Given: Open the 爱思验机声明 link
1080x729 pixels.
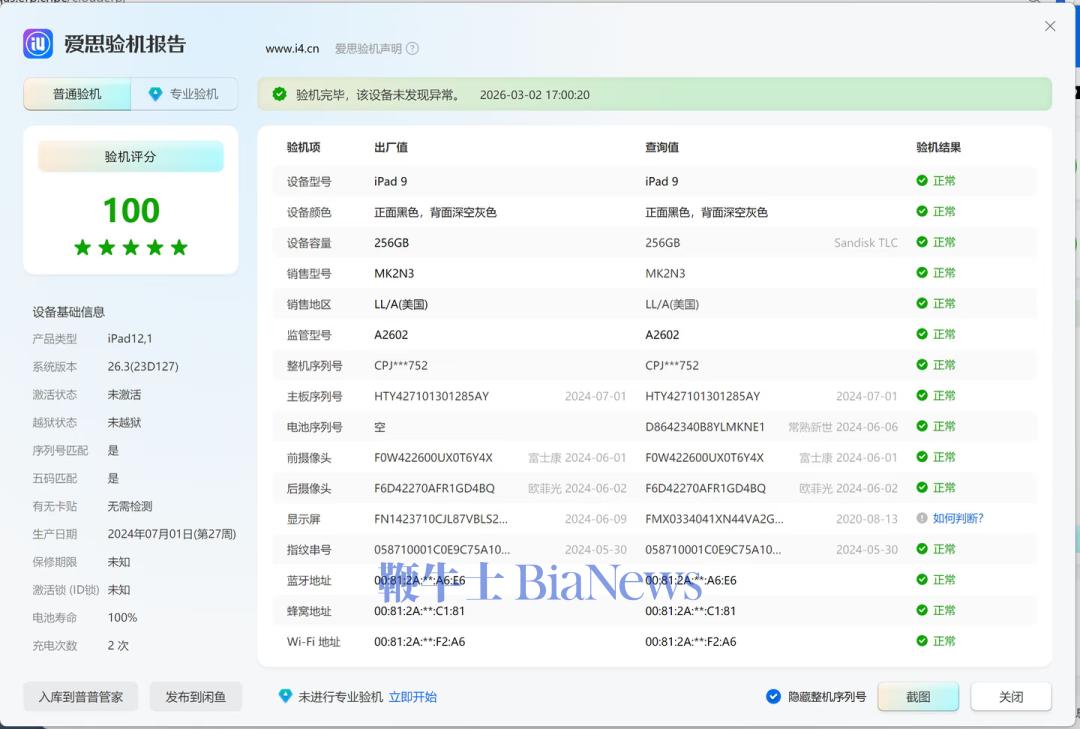Looking at the screenshot, I should [368, 48].
